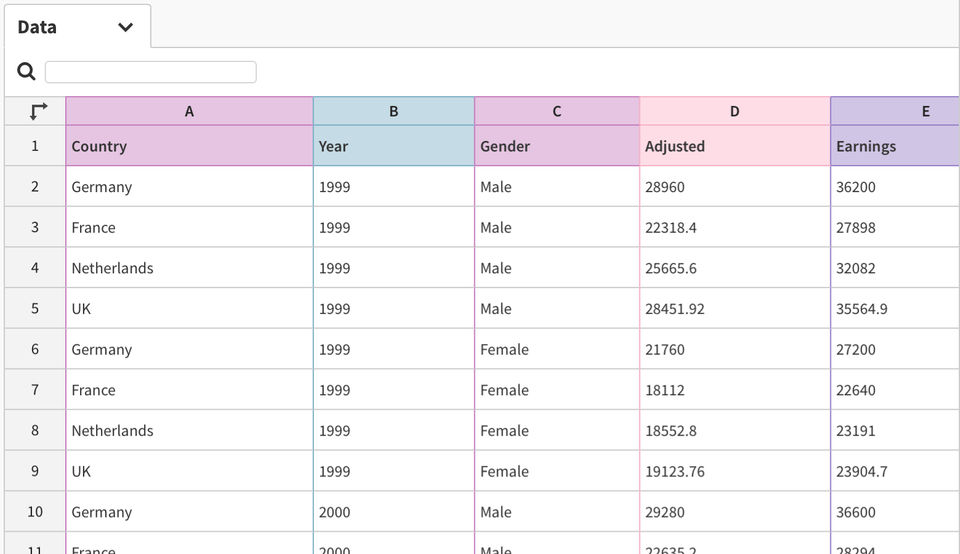
Task: Select Germany cell in row 6
Action: coord(189,349)
